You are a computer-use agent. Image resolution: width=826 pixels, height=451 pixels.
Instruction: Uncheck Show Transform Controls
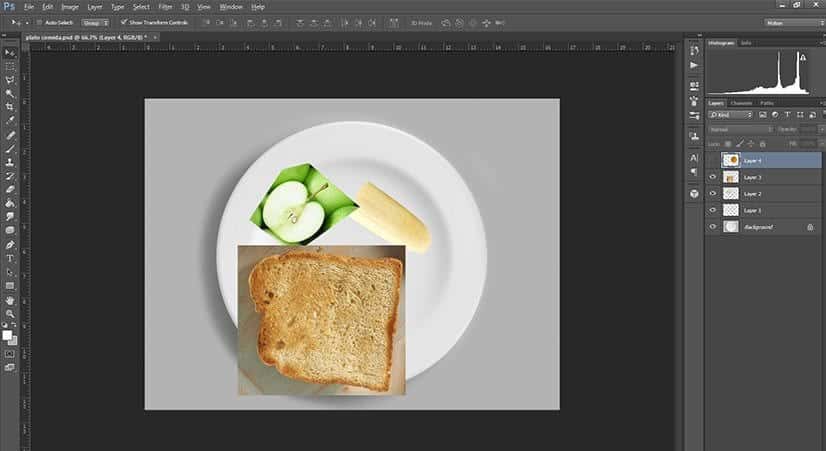(x=123, y=21)
